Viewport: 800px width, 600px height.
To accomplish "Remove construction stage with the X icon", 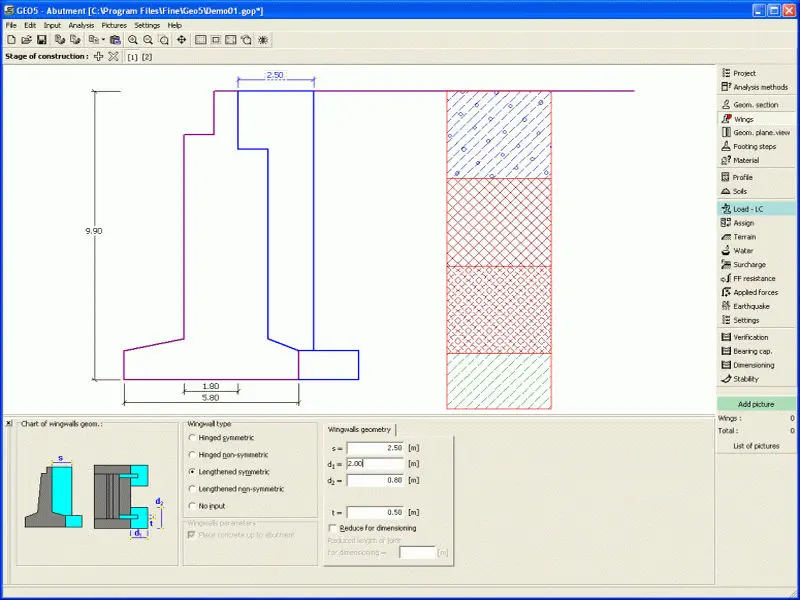I will [113, 57].
